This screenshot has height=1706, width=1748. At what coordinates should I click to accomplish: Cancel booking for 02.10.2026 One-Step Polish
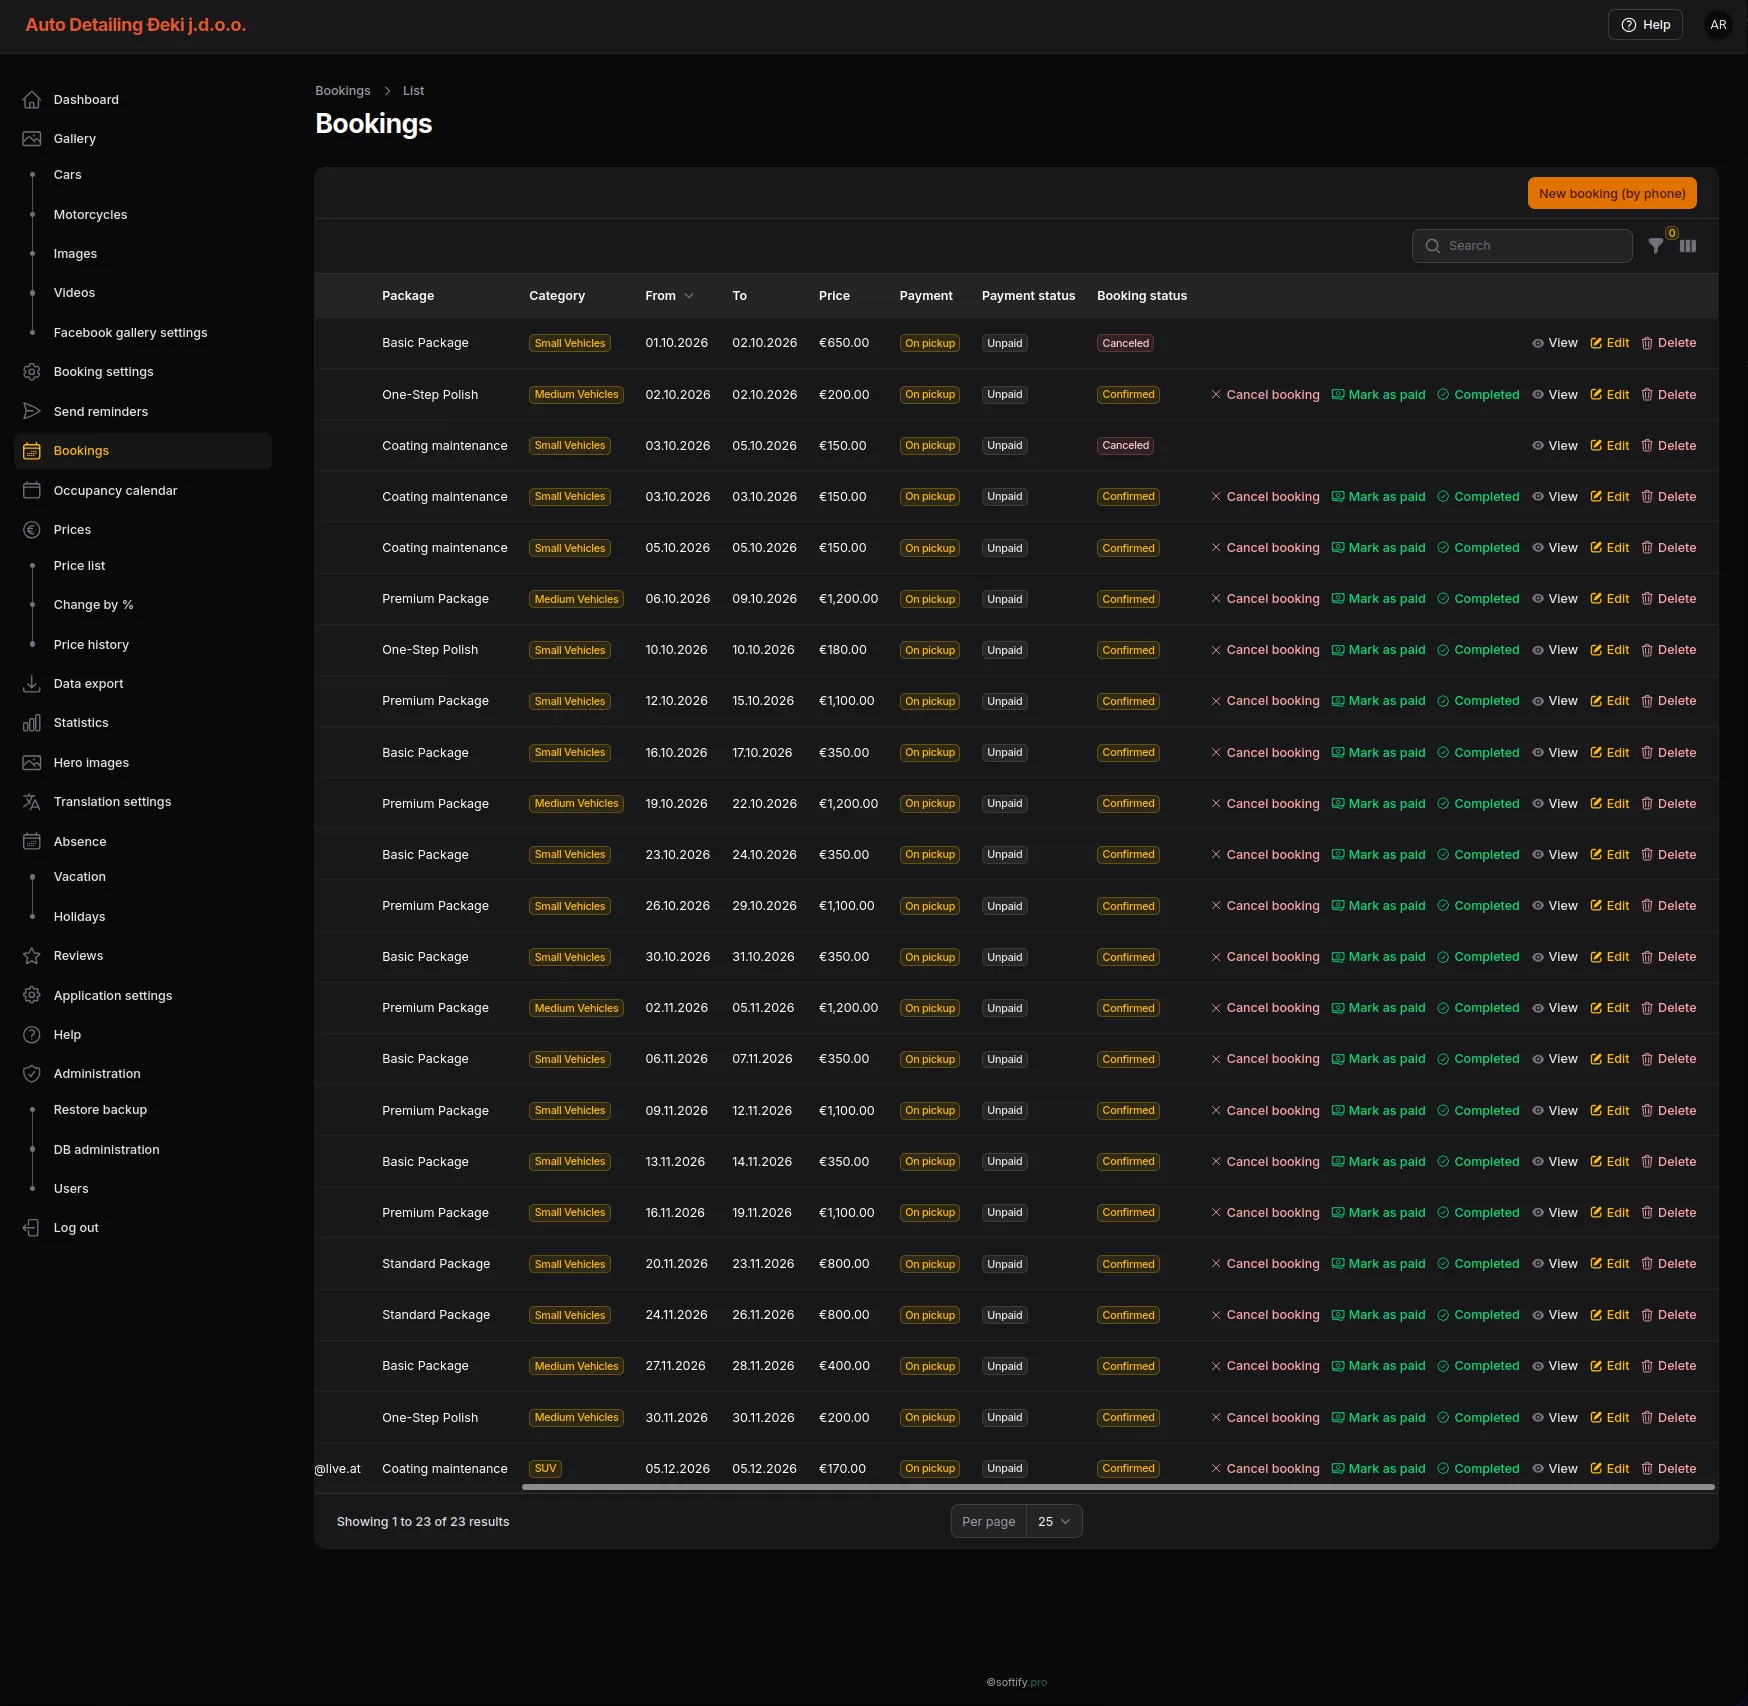(x=1265, y=395)
